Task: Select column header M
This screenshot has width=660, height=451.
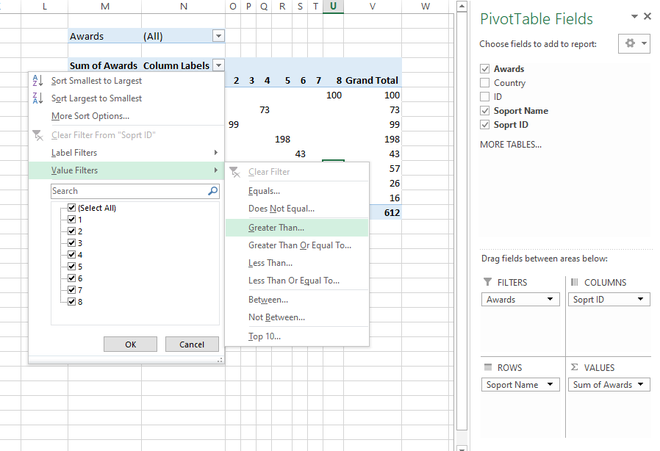Action: pos(105,6)
